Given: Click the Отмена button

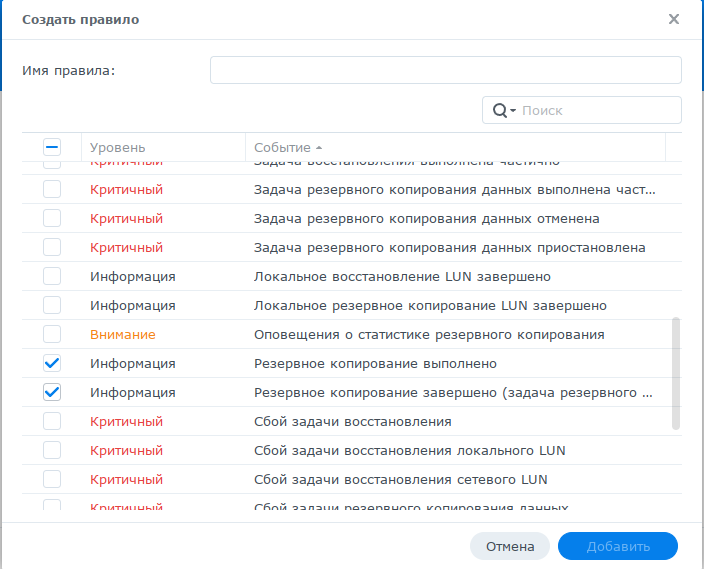Looking at the screenshot, I should (510, 546).
